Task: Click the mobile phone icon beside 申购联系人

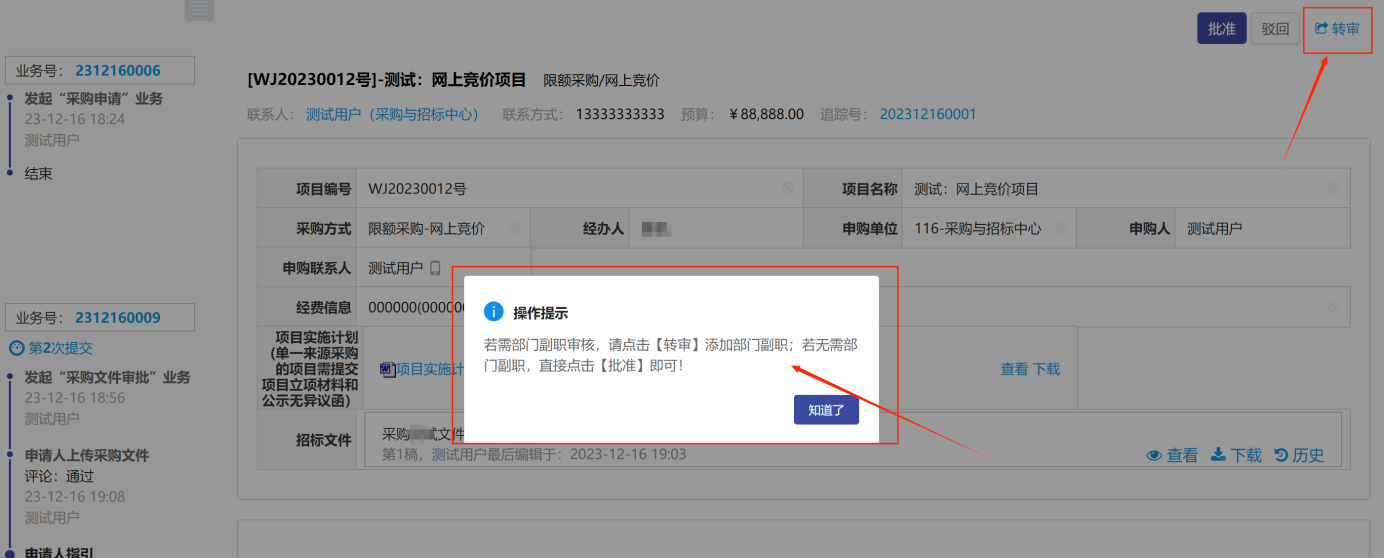Action: (435, 268)
